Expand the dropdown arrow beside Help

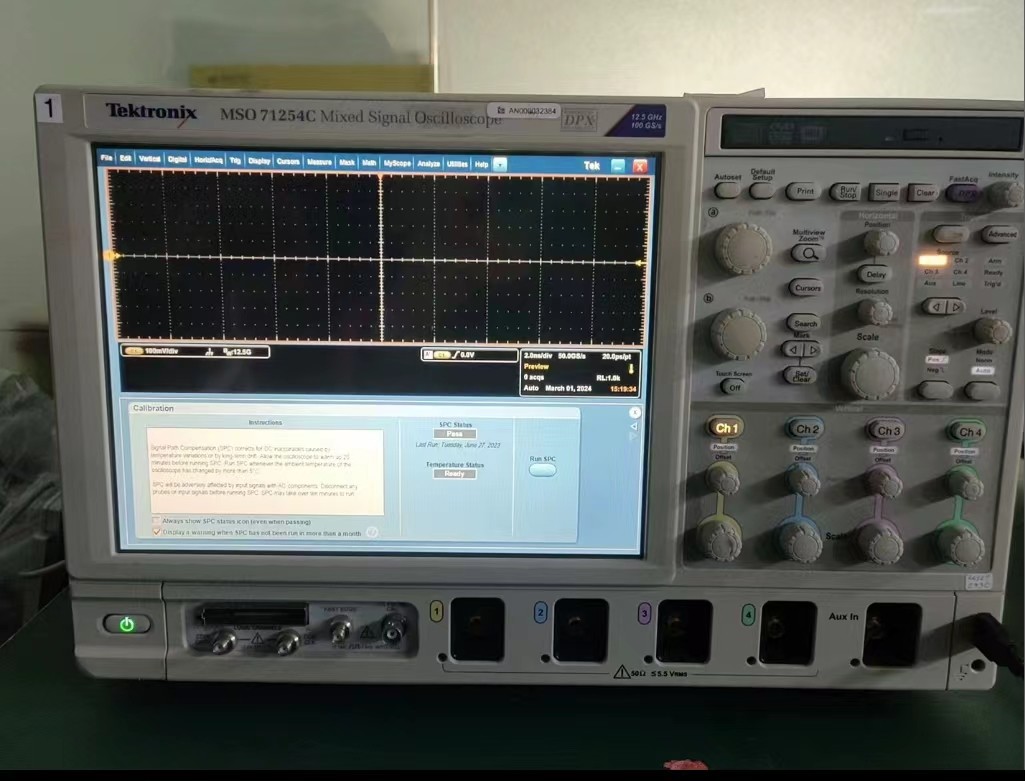click(500, 165)
